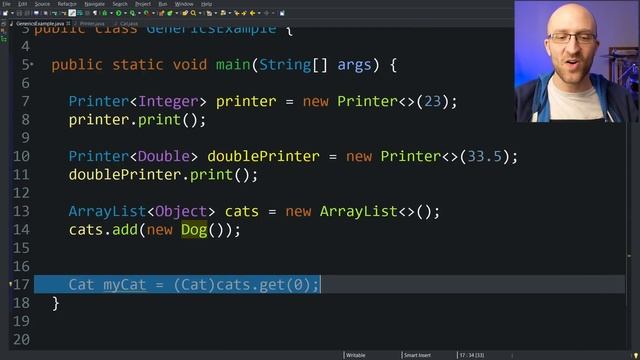Collapse the main method fold at line 5
Image resolution: width=640 pixels, height=360 pixels.
point(32,64)
